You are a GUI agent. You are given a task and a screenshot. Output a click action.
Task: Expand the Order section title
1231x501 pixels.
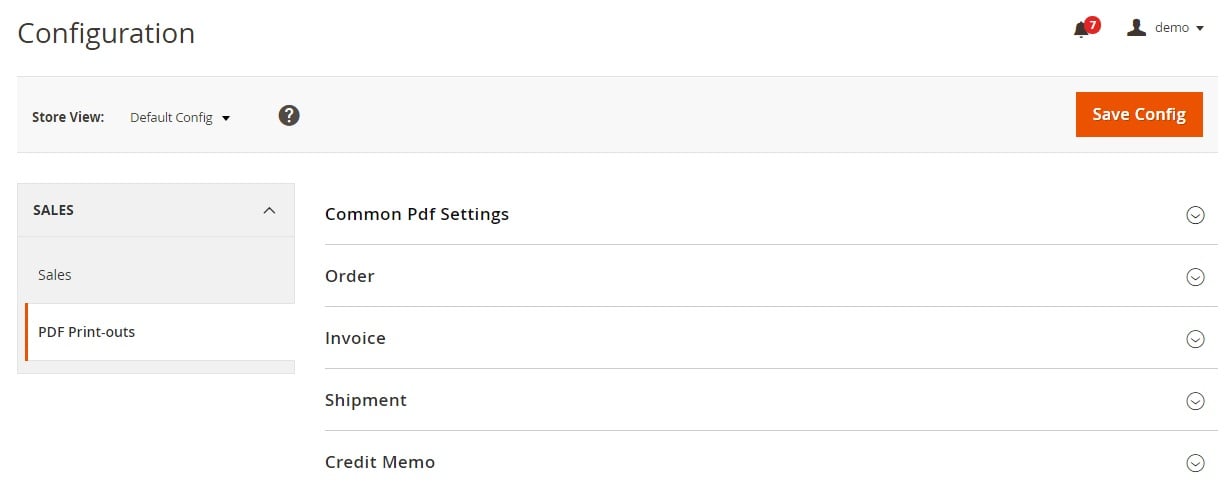(x=350, y=276)
